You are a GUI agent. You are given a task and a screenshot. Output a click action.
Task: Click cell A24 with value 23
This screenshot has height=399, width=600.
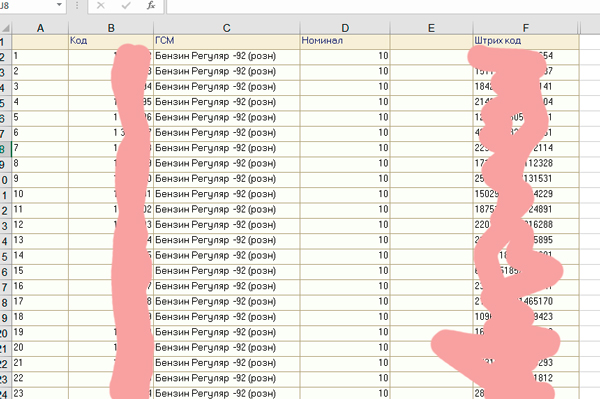(x=40, y=393)
